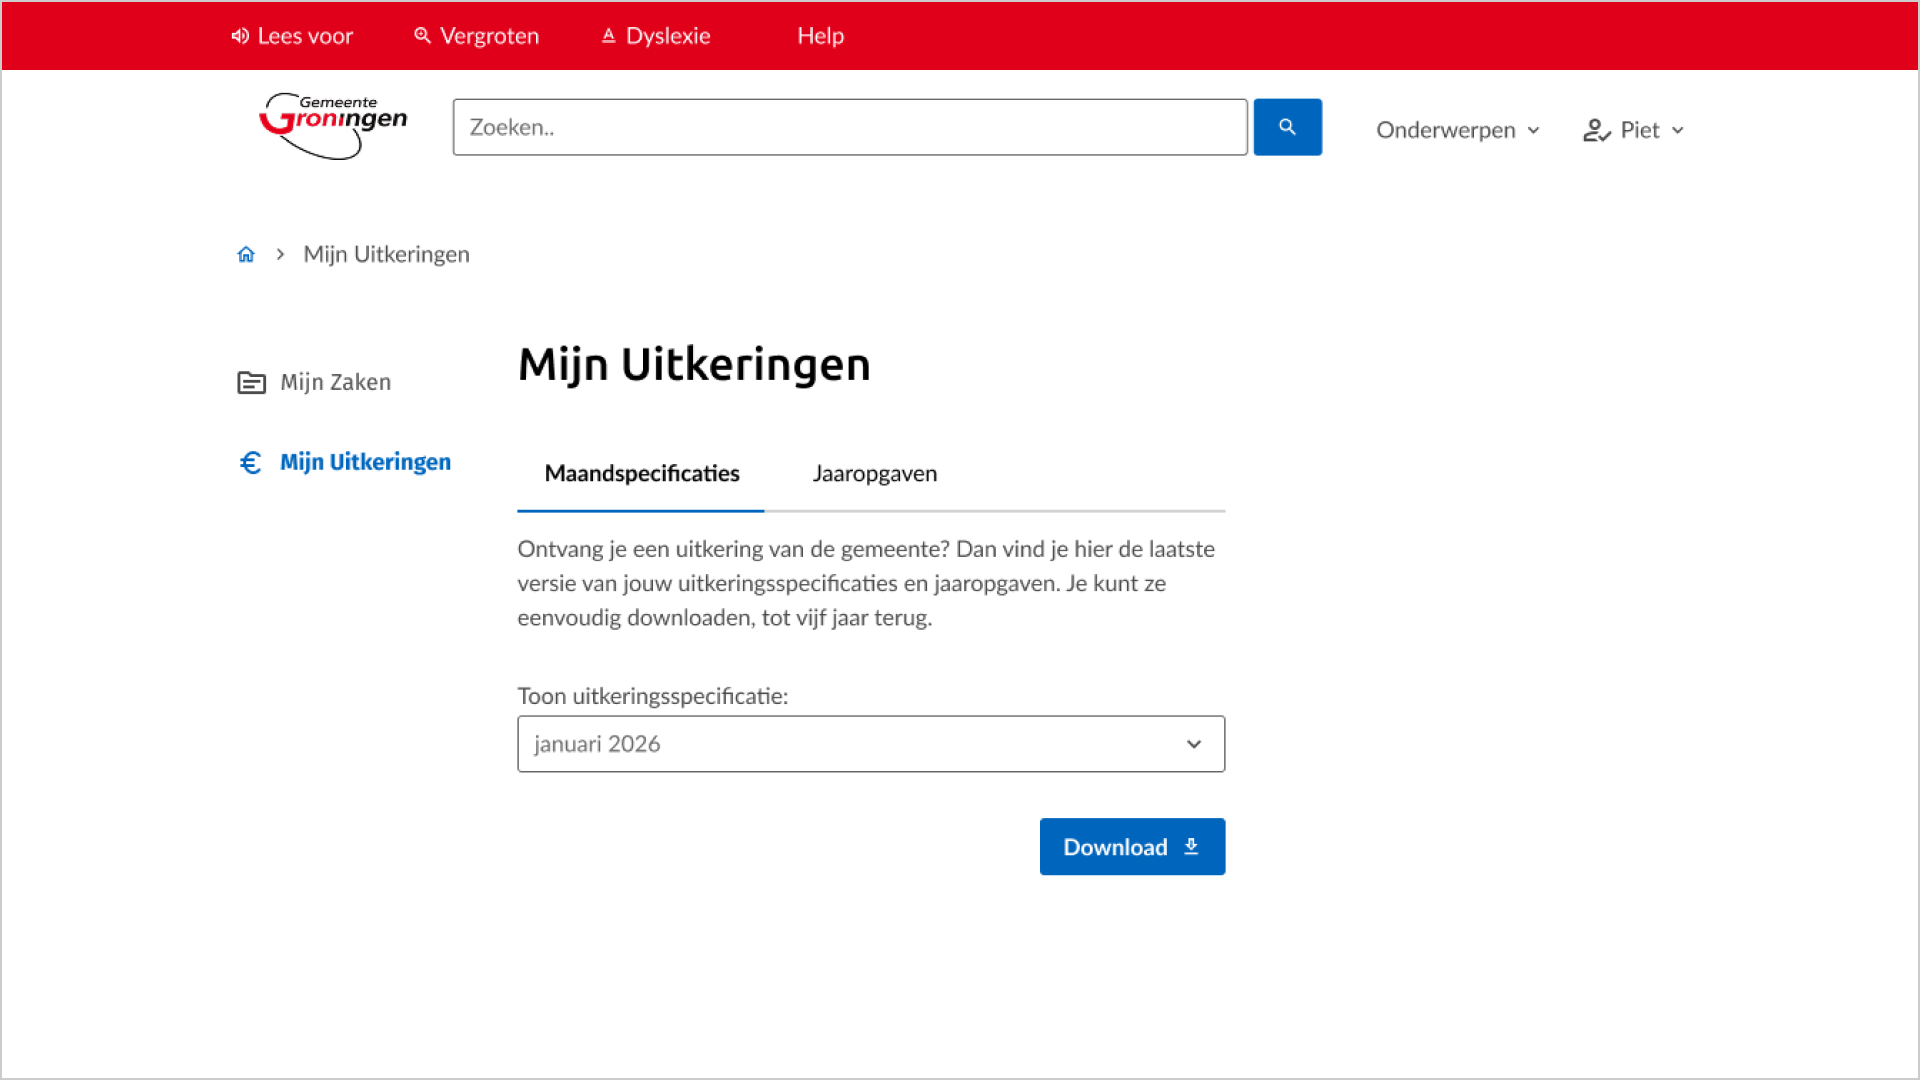Click the Toon uitkeringsspecificatie label
The height and width of the screenshot is (1080, 1920).
pos(653,696)
